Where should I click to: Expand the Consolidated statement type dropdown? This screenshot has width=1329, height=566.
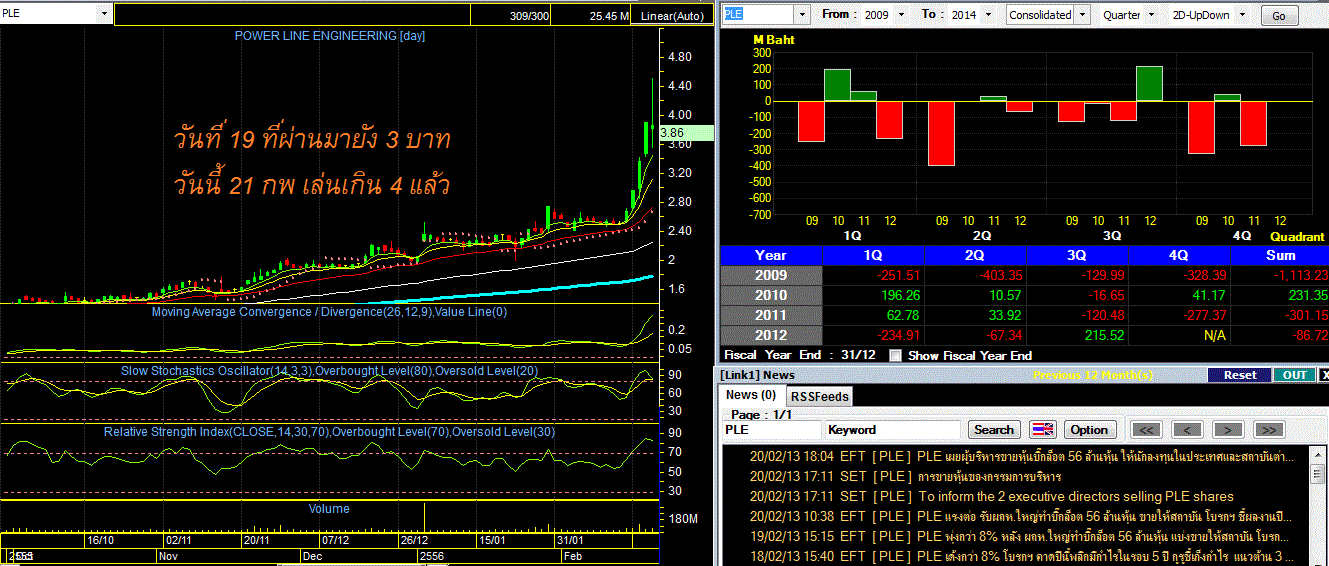1080,15
